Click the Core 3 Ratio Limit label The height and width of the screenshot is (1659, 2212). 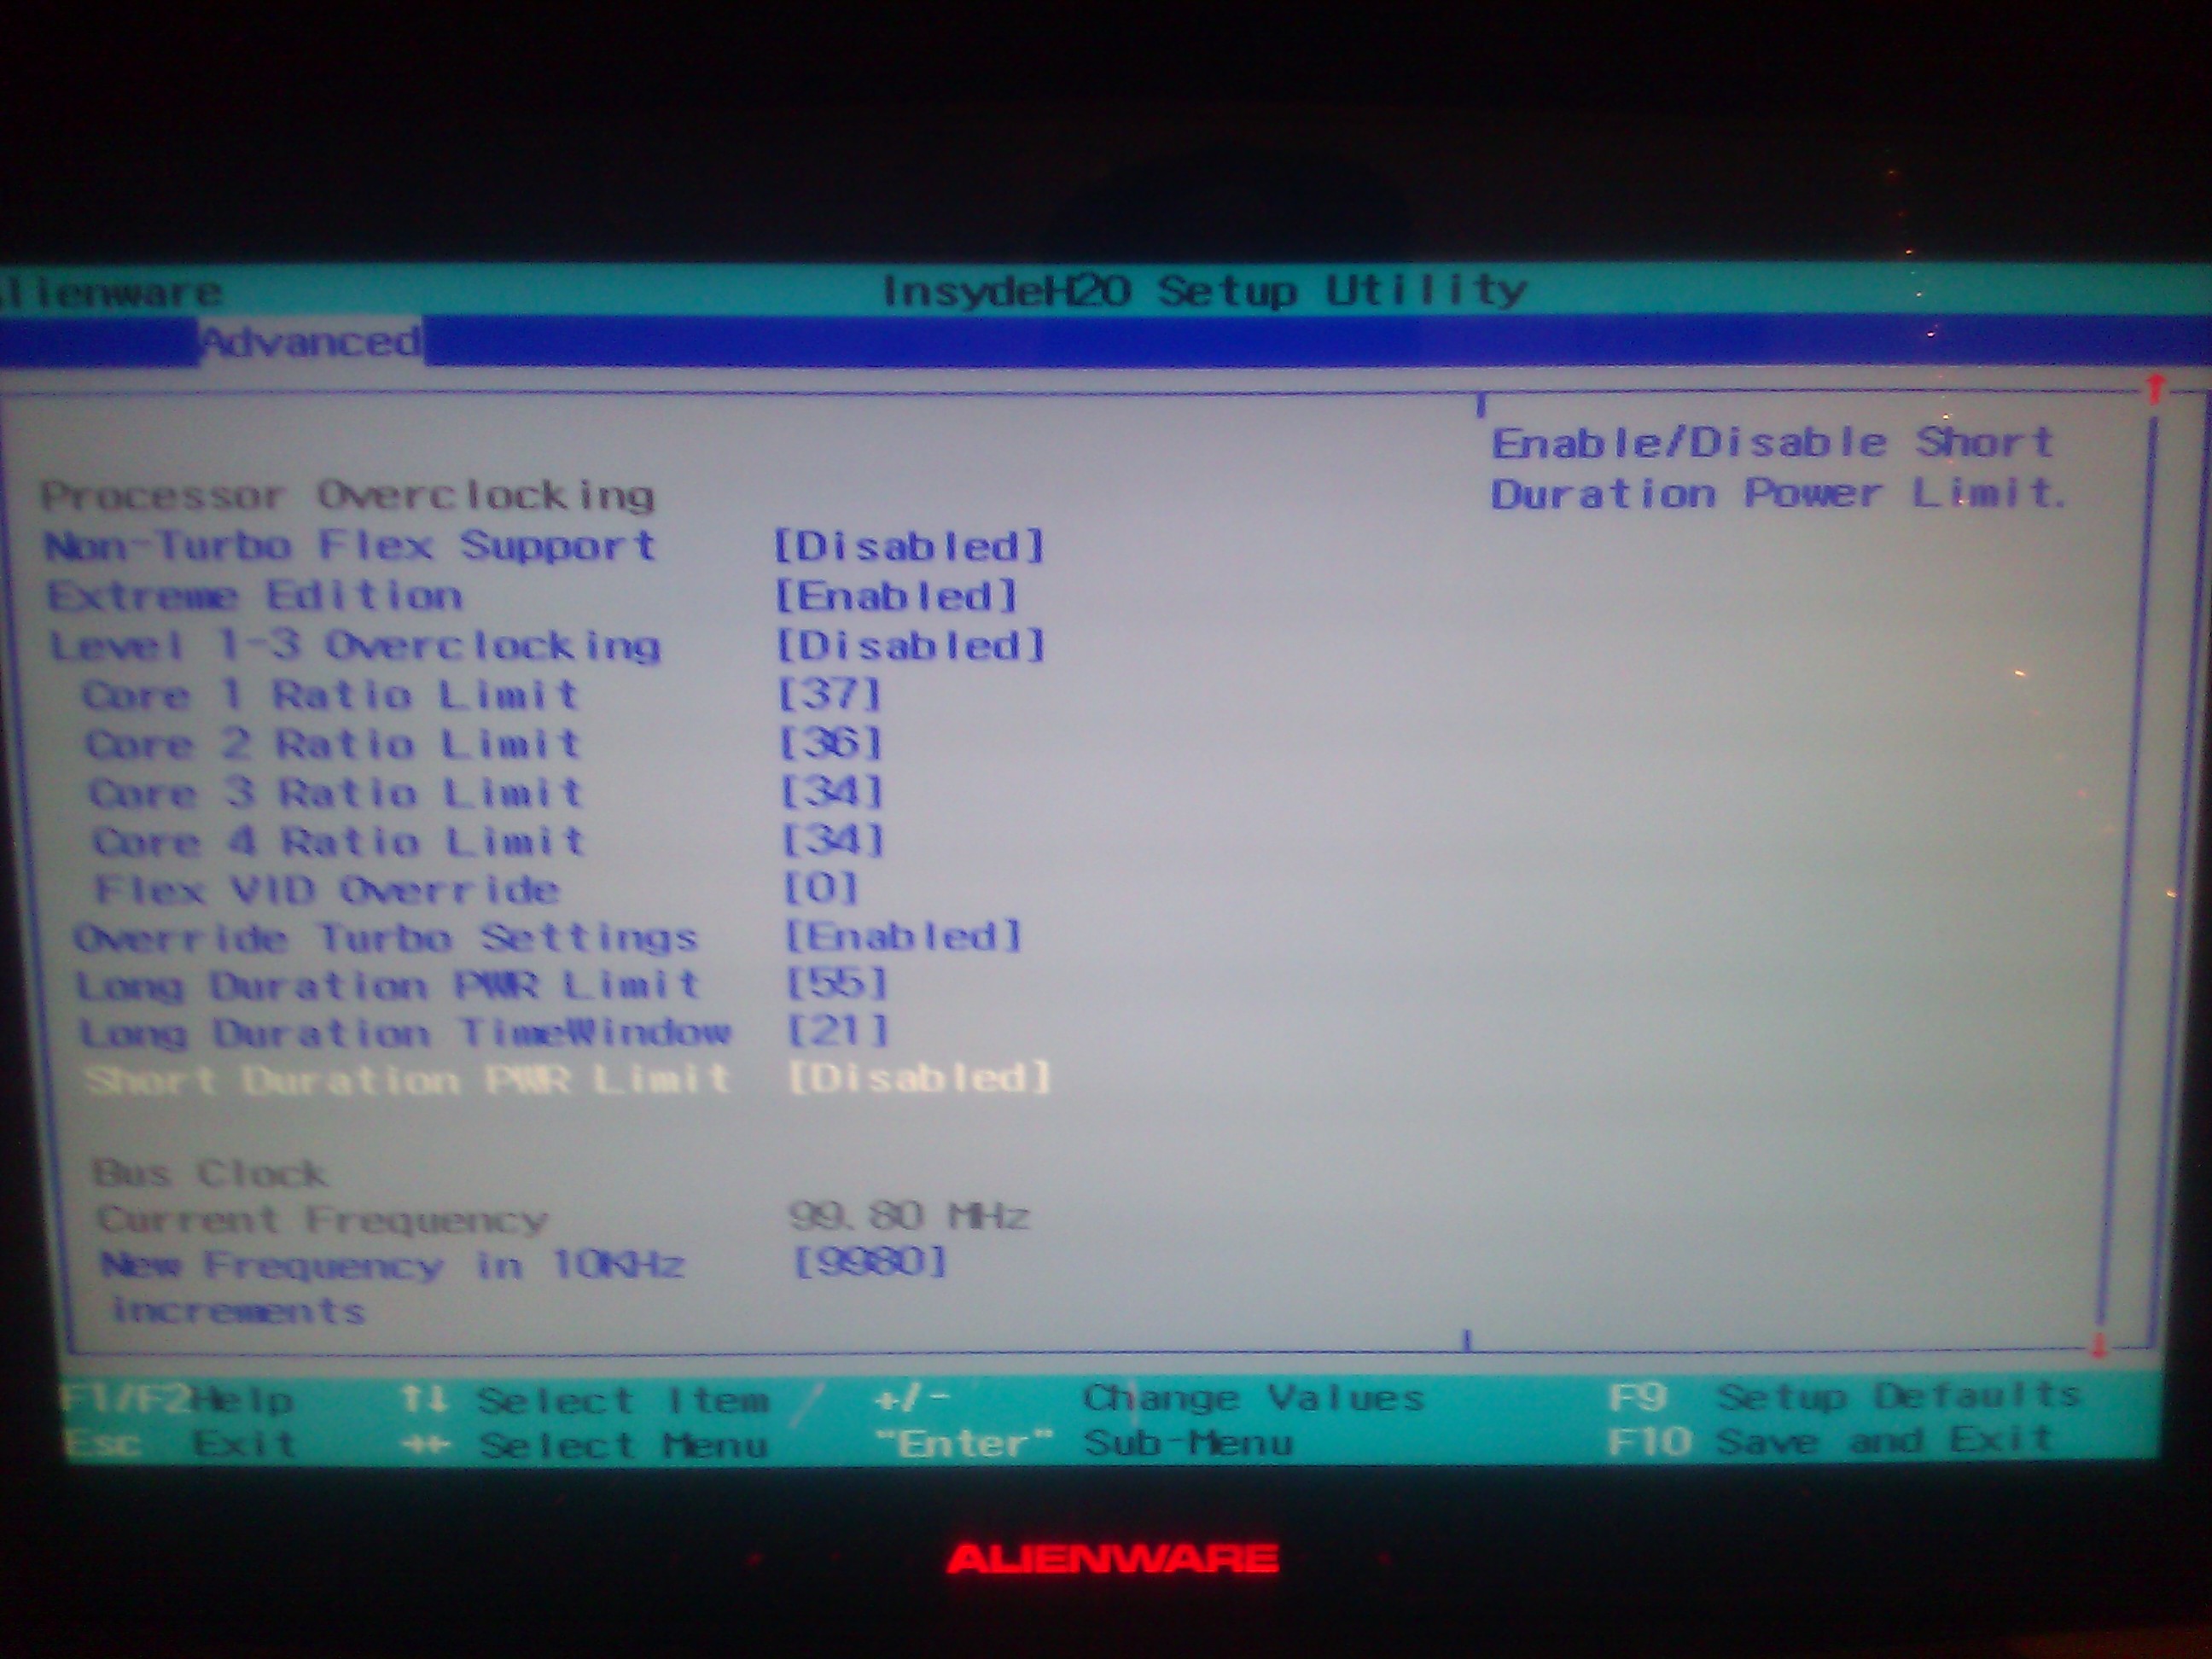pos(335,792)
